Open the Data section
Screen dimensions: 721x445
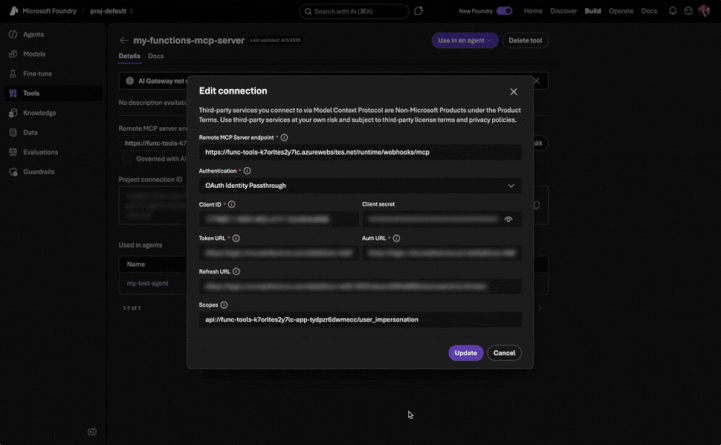[x=30, y=132]
